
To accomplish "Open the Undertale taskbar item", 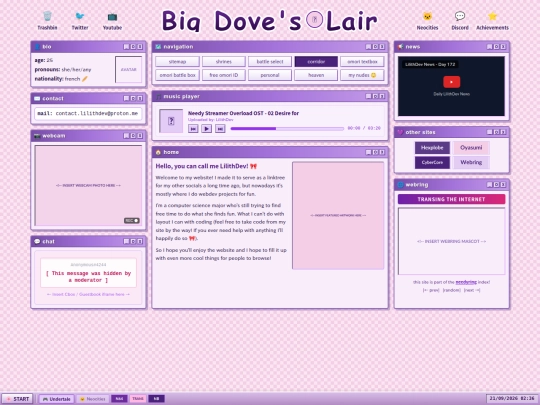I will point(56,399).
